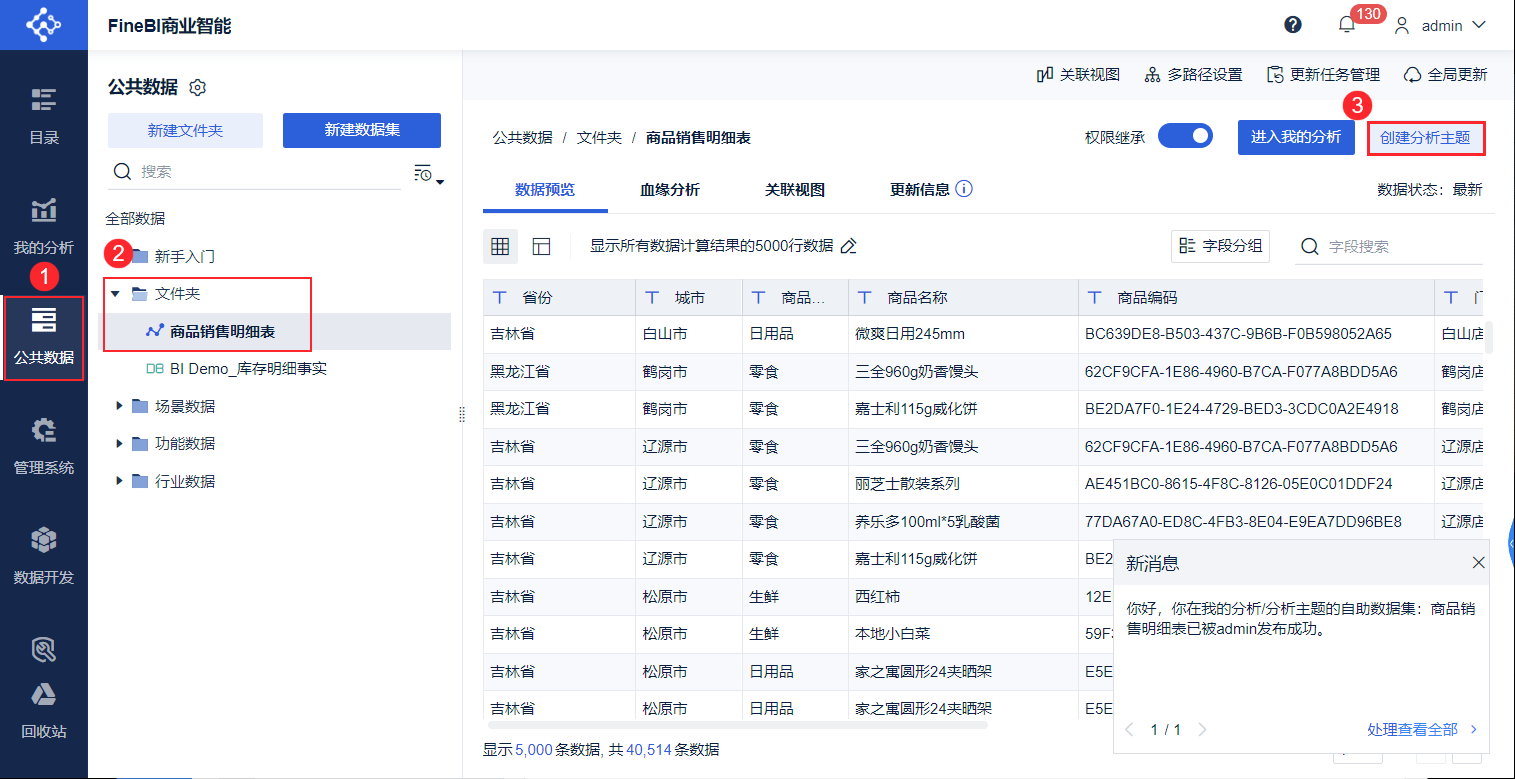Switch to the alternate layout view icon
Screen dimensions: 1515x779
coord(541,246)
